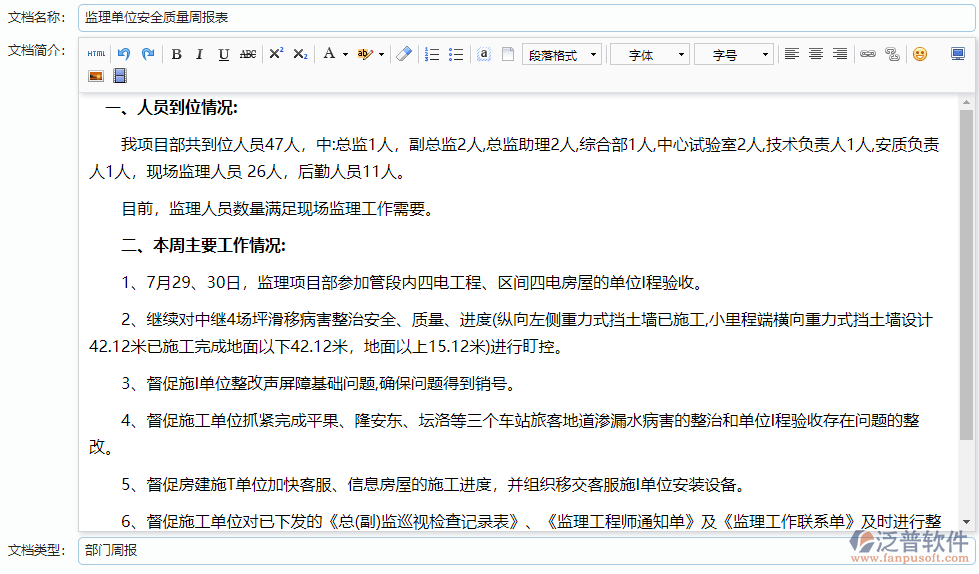Screen dimensions: 979x574
Task: Toggle bold formatting
Action: (176, 54)
